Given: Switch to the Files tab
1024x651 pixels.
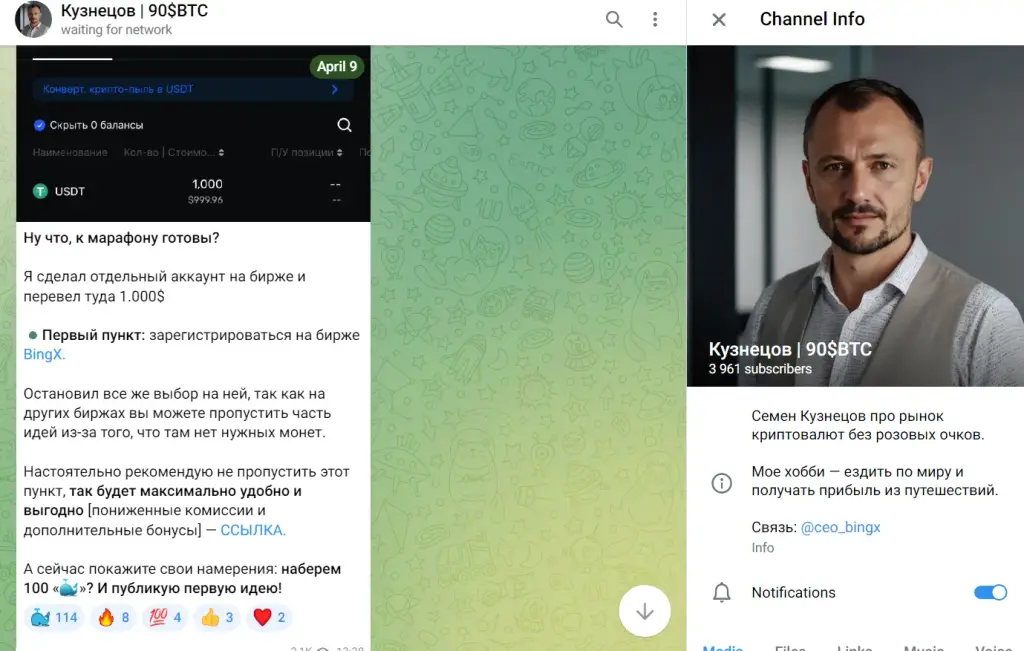Looking at the screenshot, I should tap(790, 648).
